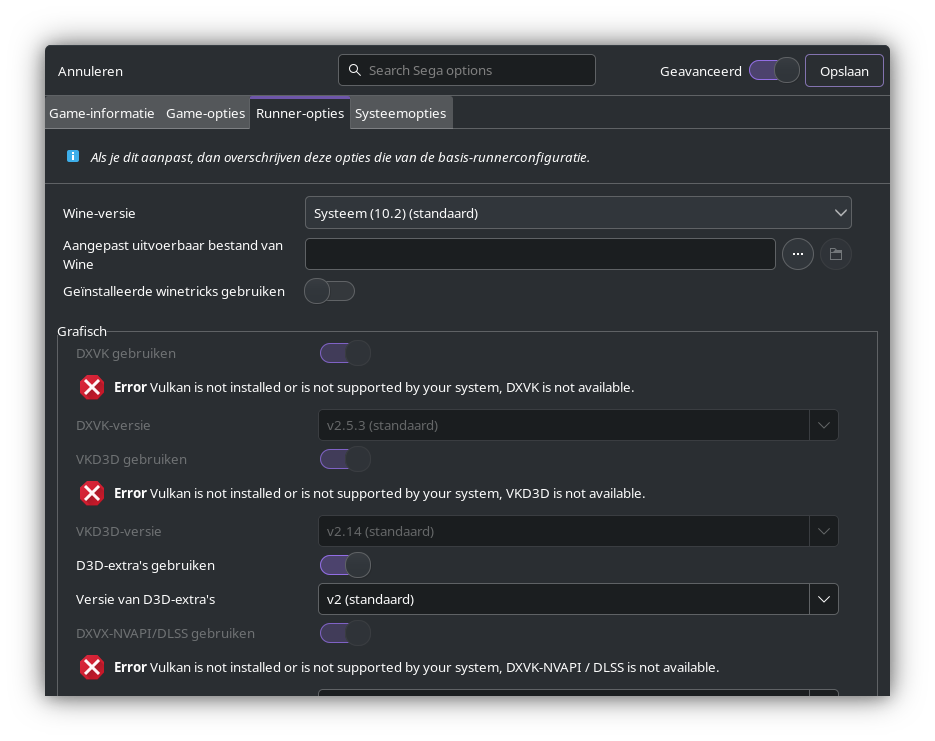The width and height of the screenshot is (935, 741).
Task: Click the custom Wine executable path field
Action: 540,254
